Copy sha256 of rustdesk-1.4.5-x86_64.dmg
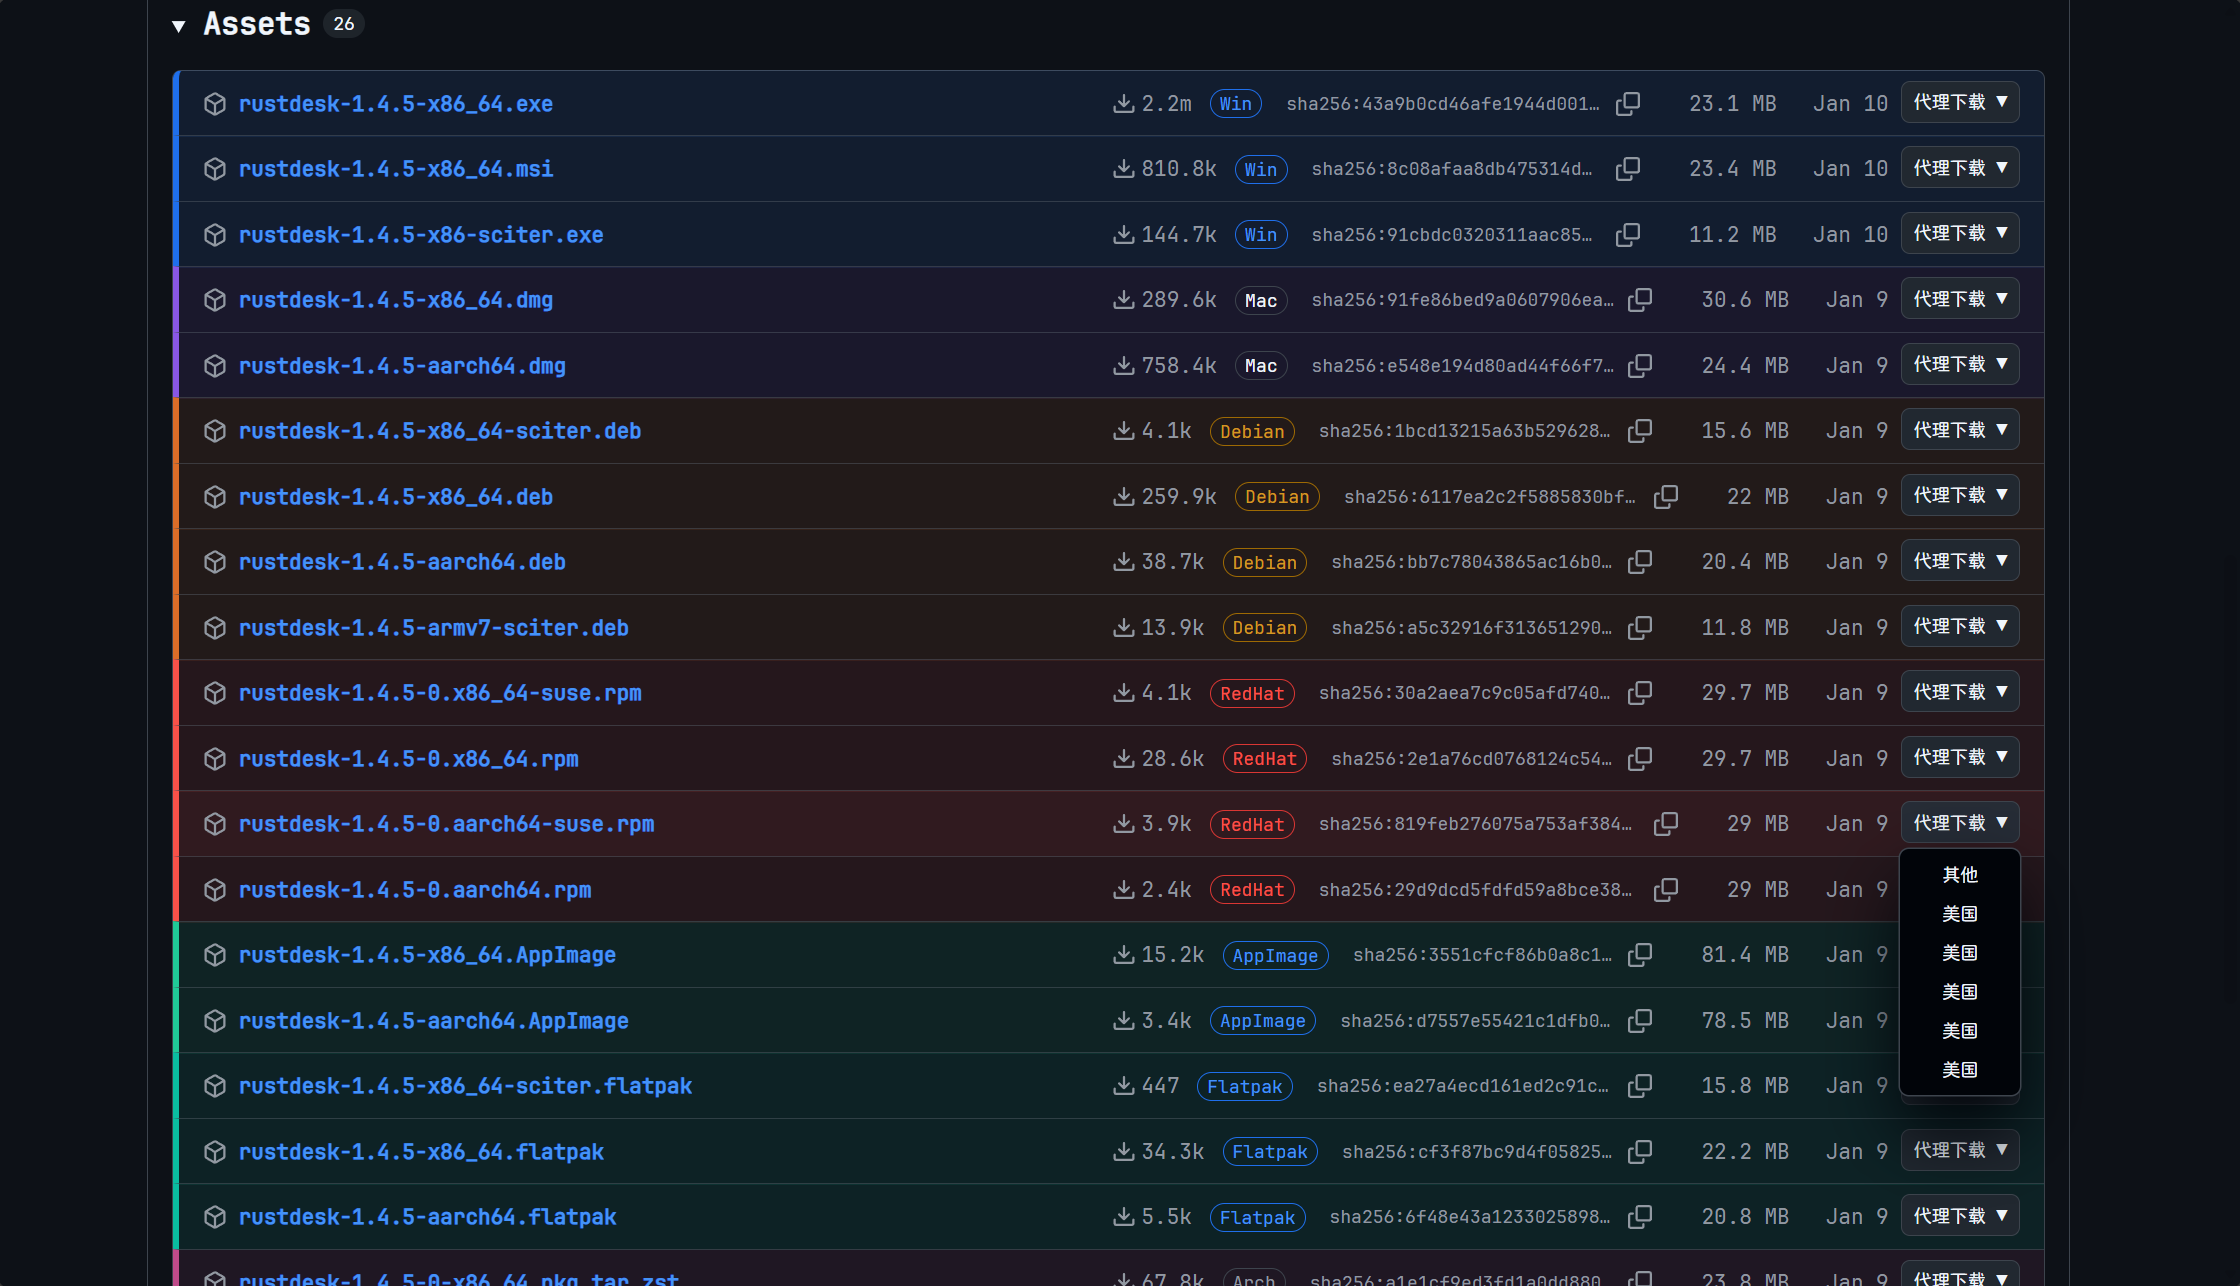This screenshot has width=2240, height=1286. tap(1640, 300)
